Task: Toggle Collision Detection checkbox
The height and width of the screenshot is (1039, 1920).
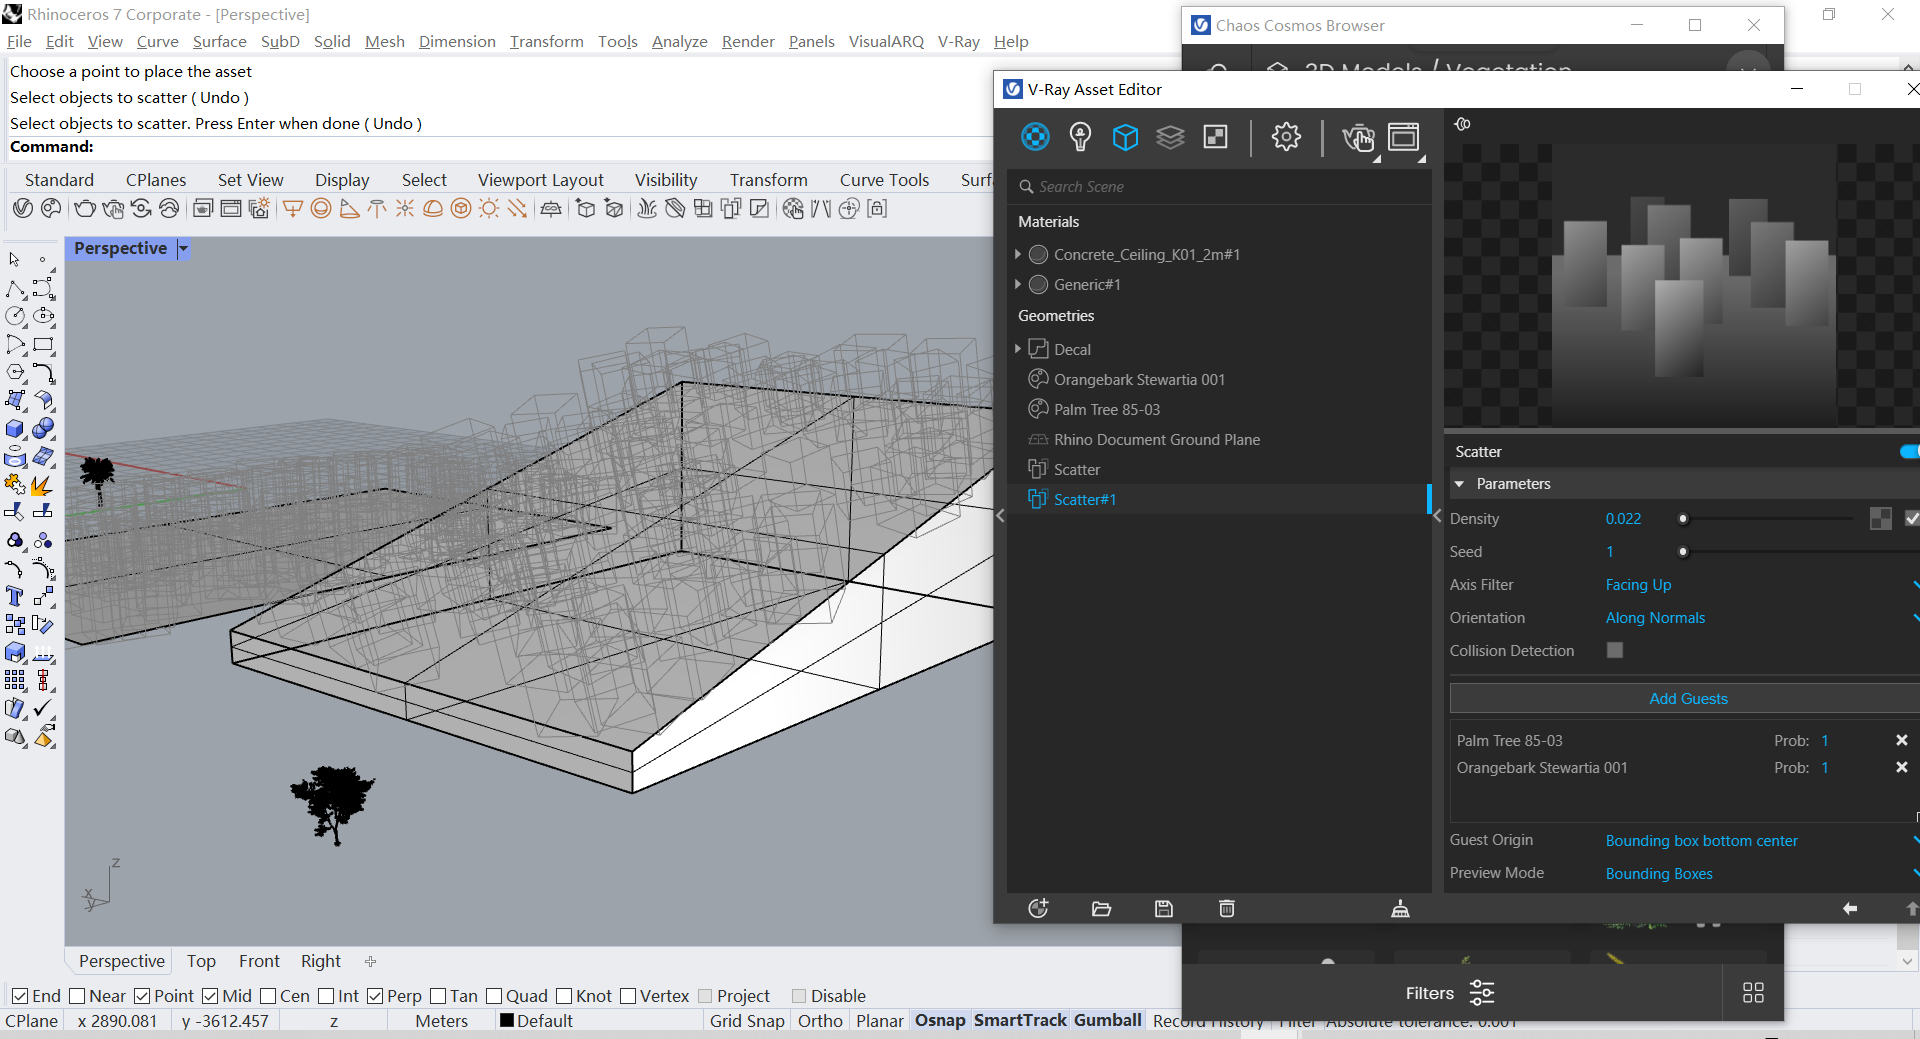Action: coord(1615,650)
